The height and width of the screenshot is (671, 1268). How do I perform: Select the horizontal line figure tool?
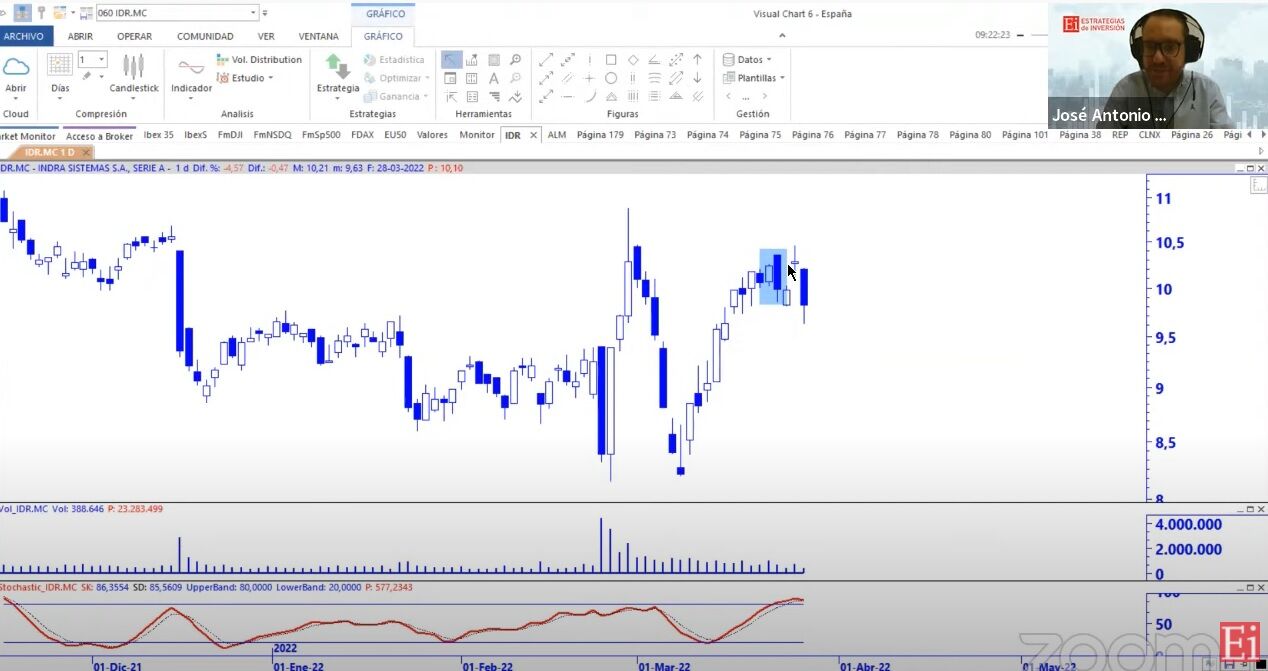click(568, 97)
